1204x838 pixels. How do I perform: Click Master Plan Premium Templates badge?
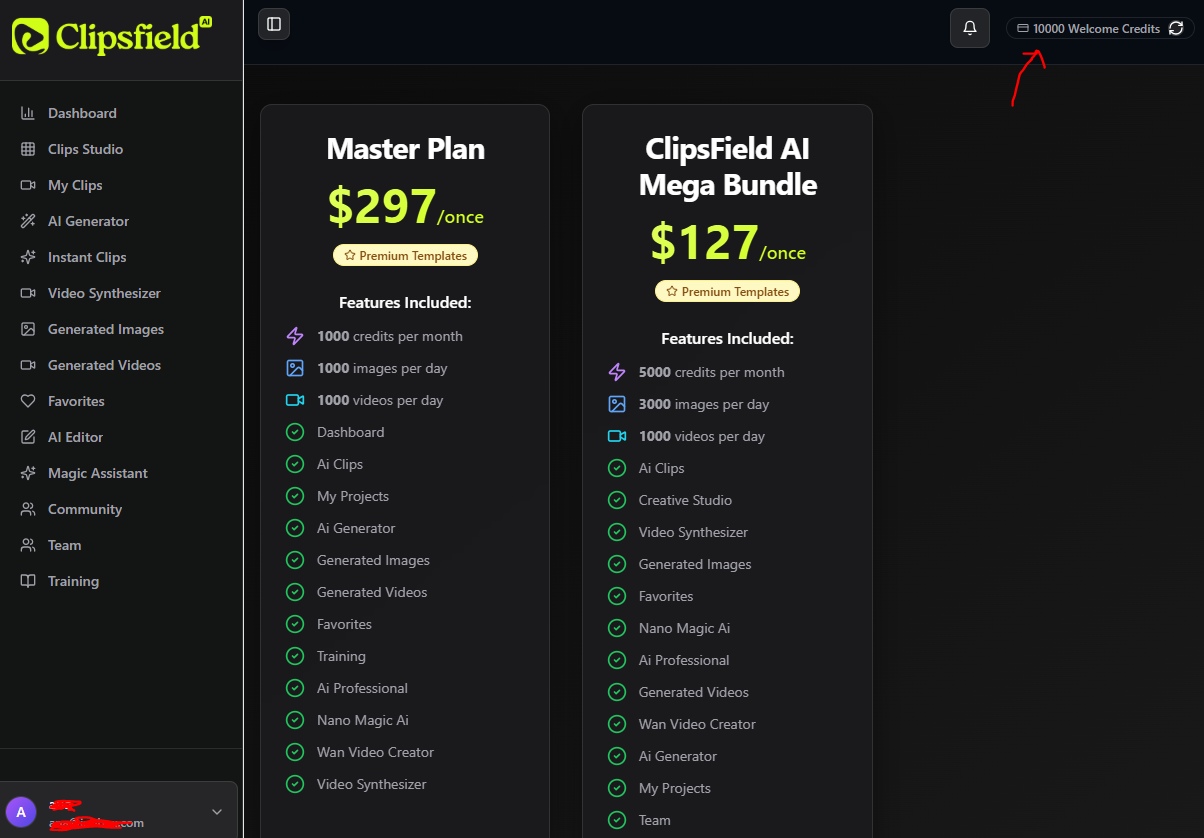point(406,256)
